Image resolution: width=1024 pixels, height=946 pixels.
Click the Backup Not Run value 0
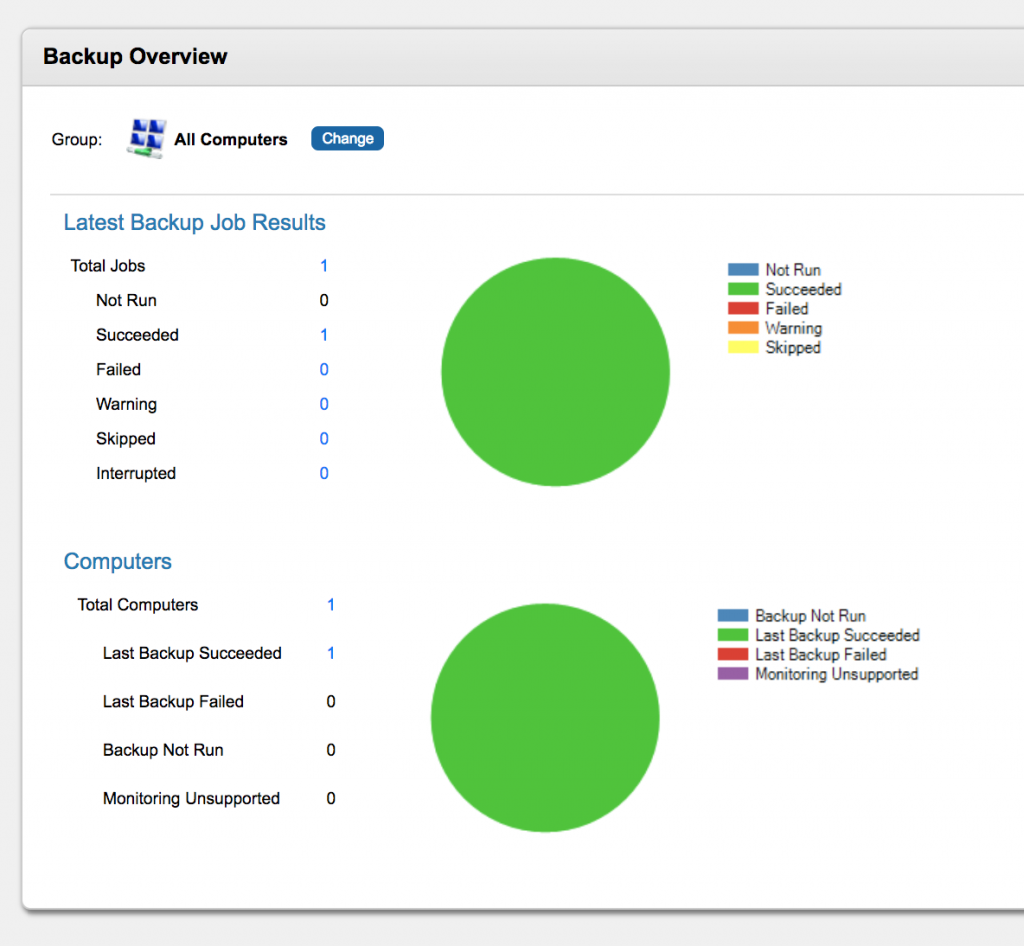[x=331, y=749]
